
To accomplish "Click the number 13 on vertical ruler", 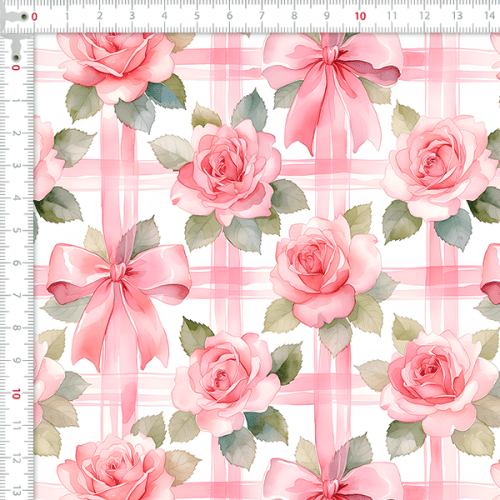I will point(16,491).
